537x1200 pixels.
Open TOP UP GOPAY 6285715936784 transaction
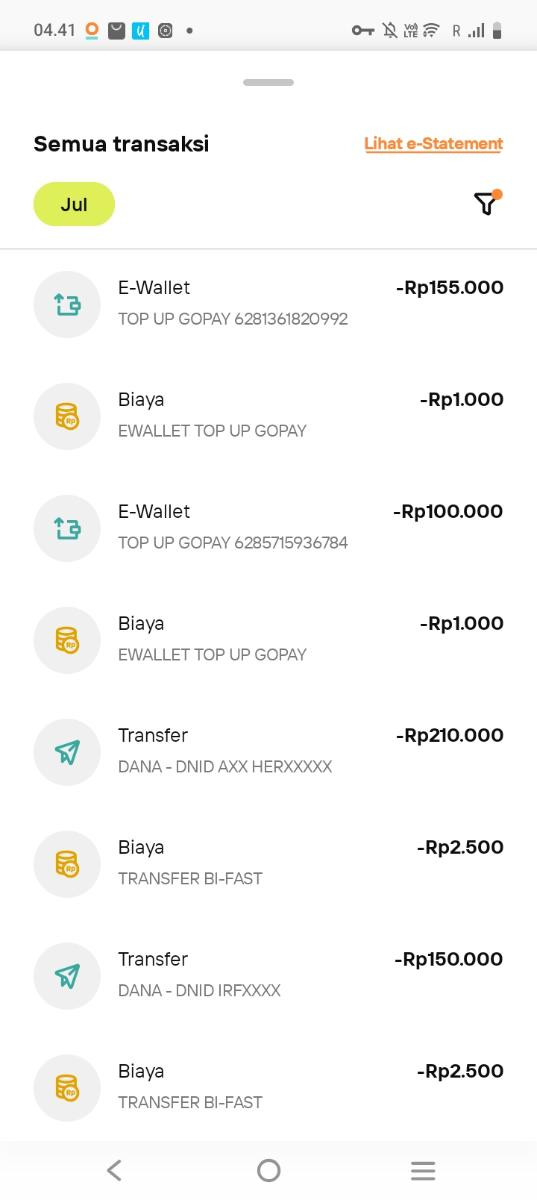tap(268, 528)
